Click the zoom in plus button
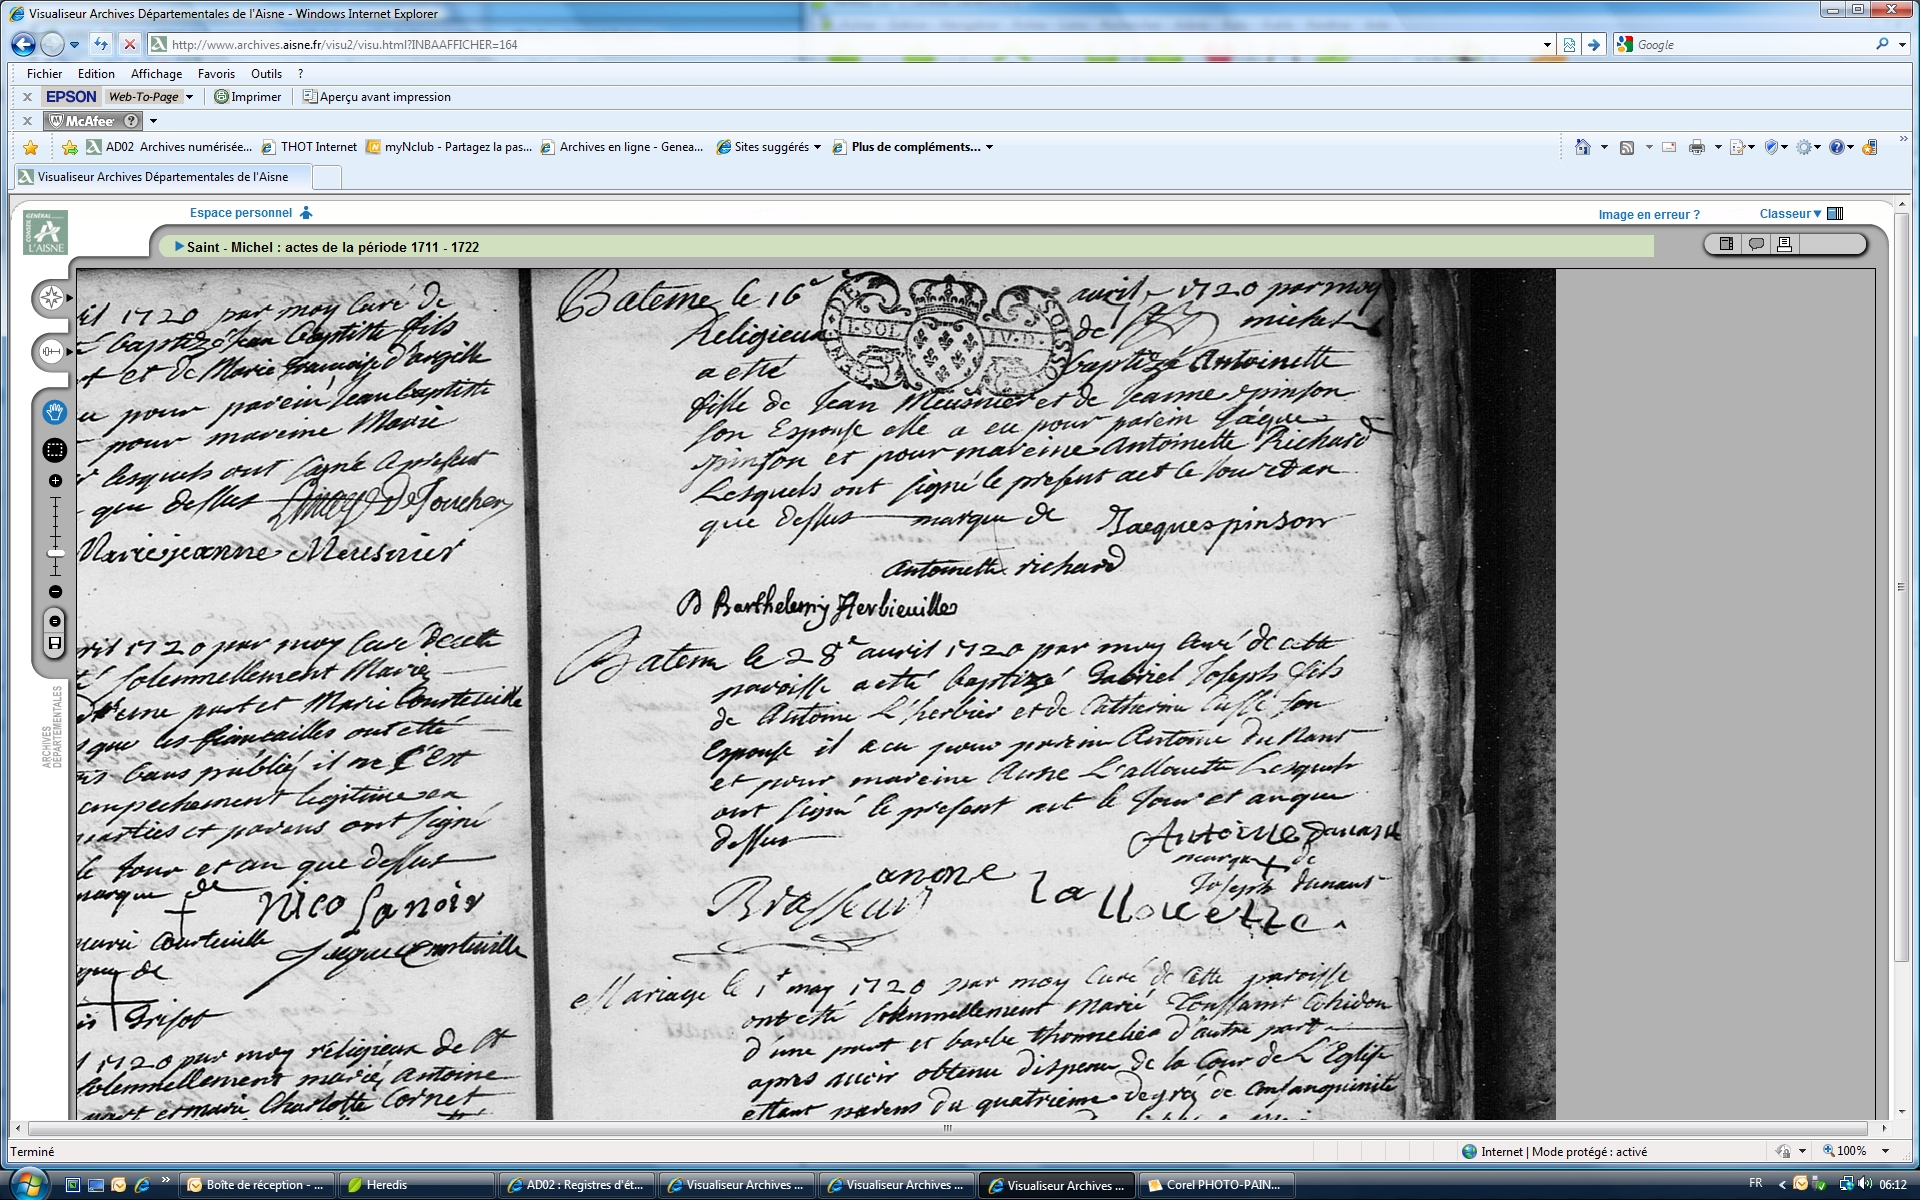 click(55, 481)
